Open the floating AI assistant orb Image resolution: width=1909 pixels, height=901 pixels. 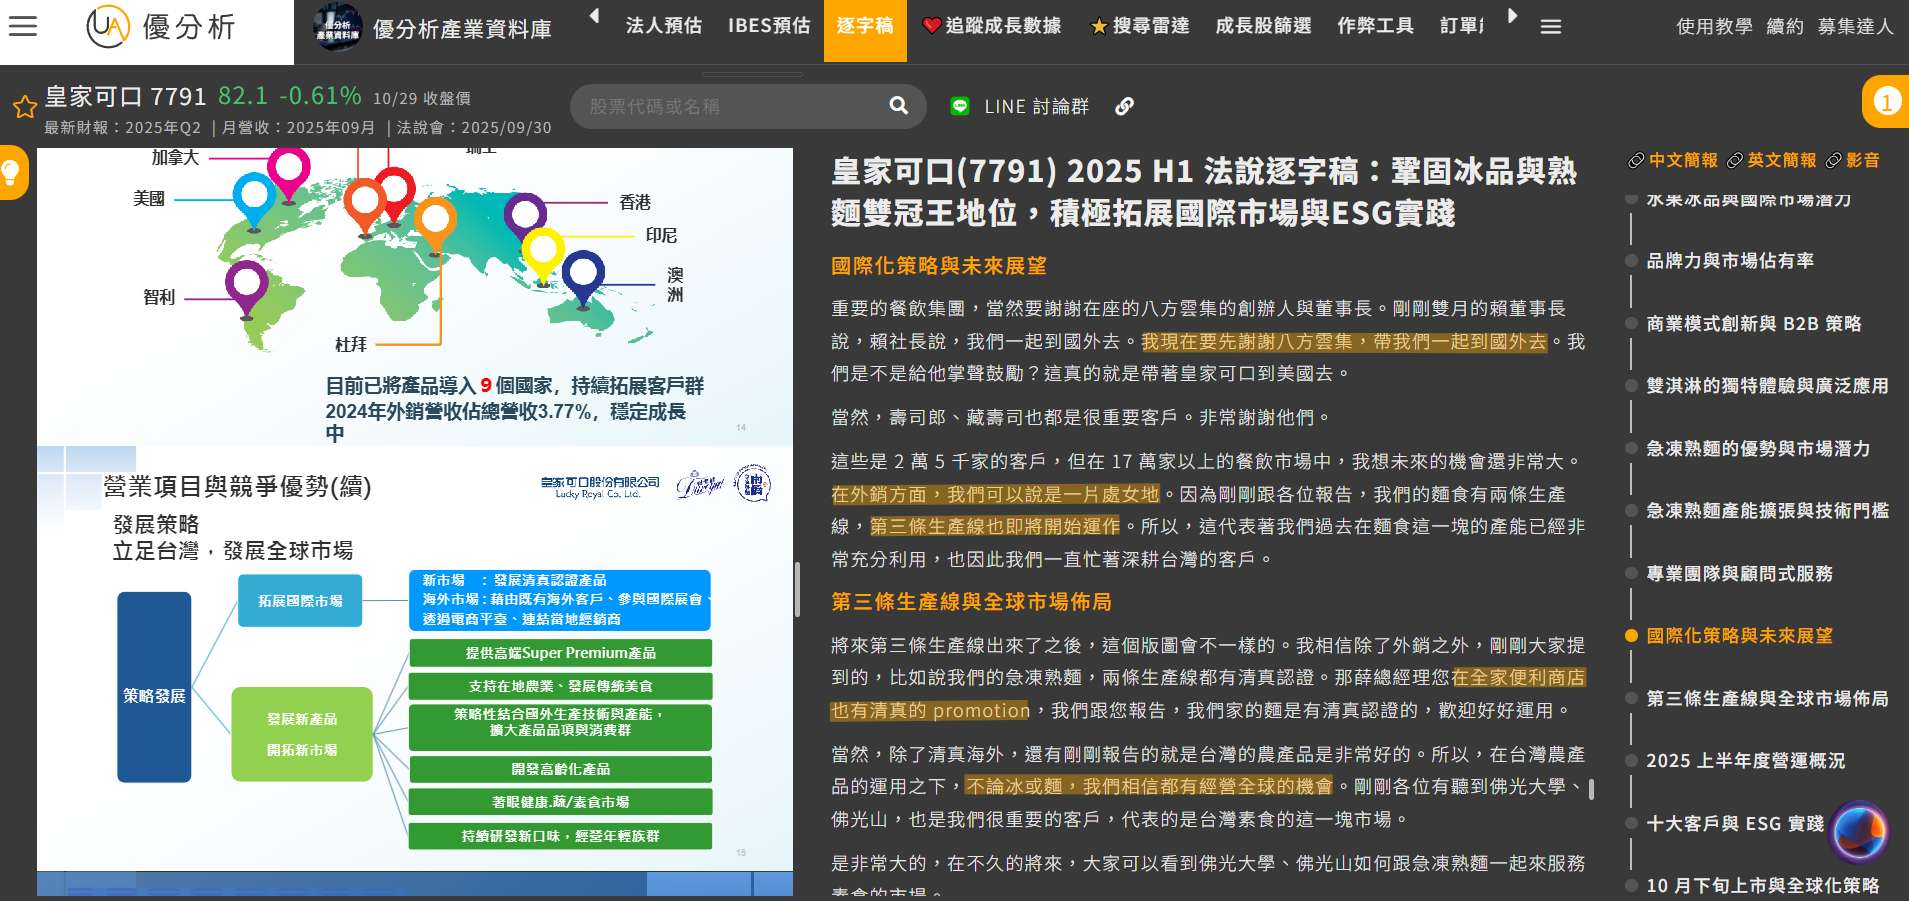[x=1858, y=831]
